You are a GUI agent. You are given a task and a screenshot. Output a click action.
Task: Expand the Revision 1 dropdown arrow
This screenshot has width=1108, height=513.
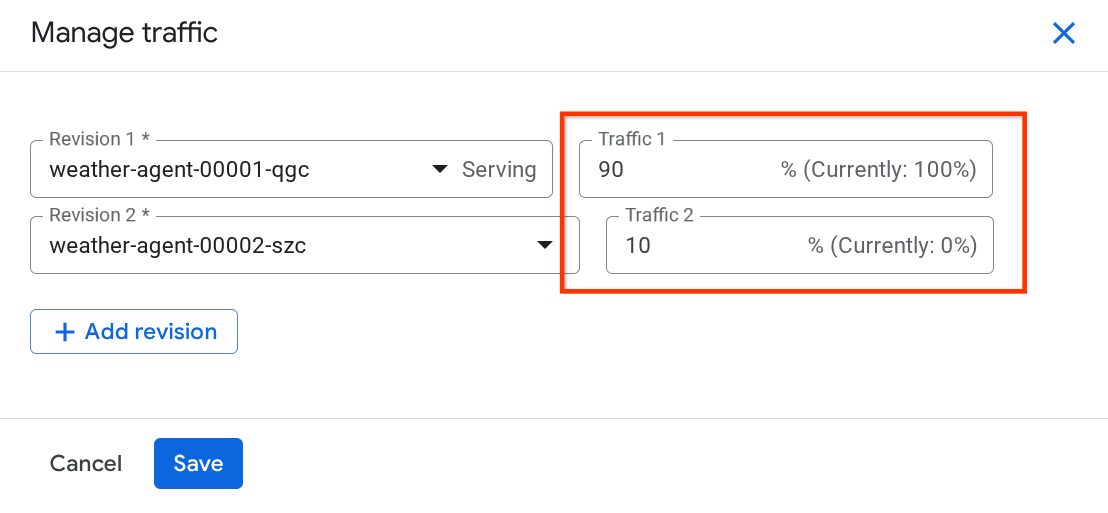tap(439, 170)
